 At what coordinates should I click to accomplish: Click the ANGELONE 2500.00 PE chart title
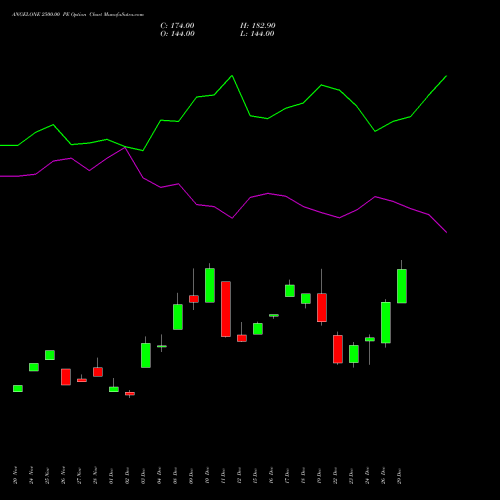coord(78,15)
